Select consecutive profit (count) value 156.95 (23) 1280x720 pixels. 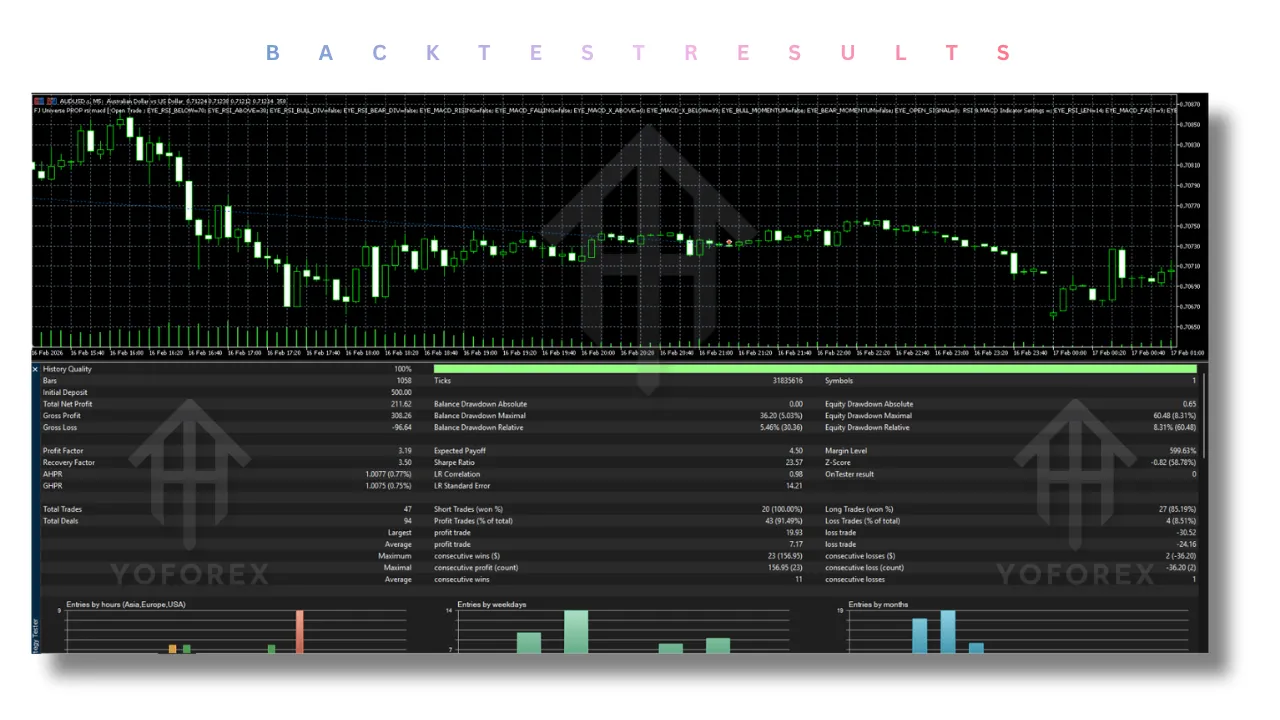click(x=783, y=568)
